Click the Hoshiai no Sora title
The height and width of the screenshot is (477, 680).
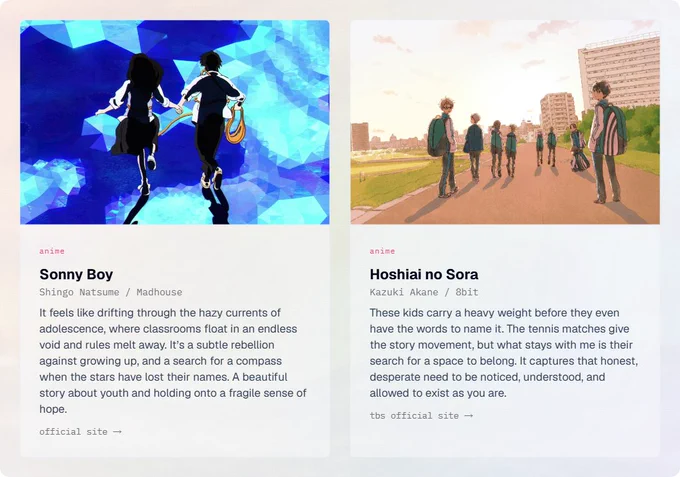(424, 274)
